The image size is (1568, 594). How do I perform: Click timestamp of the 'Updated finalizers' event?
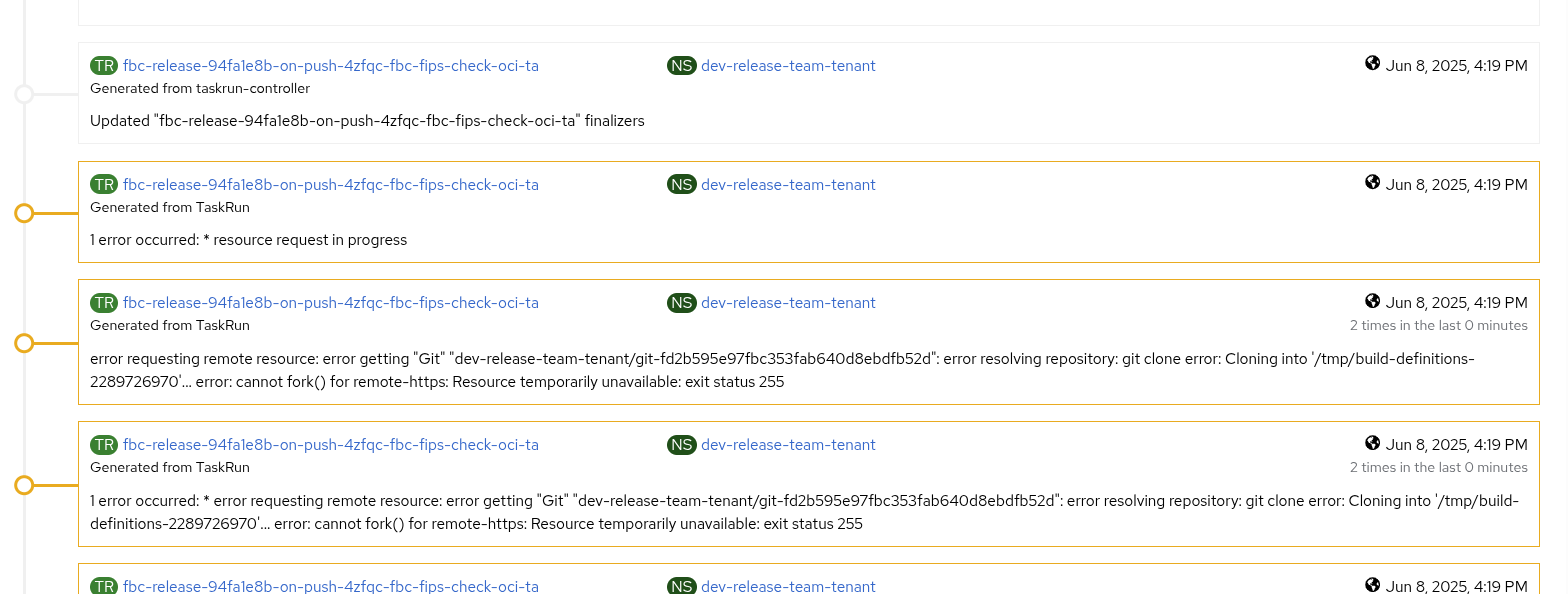click(x=1456, y=66)
